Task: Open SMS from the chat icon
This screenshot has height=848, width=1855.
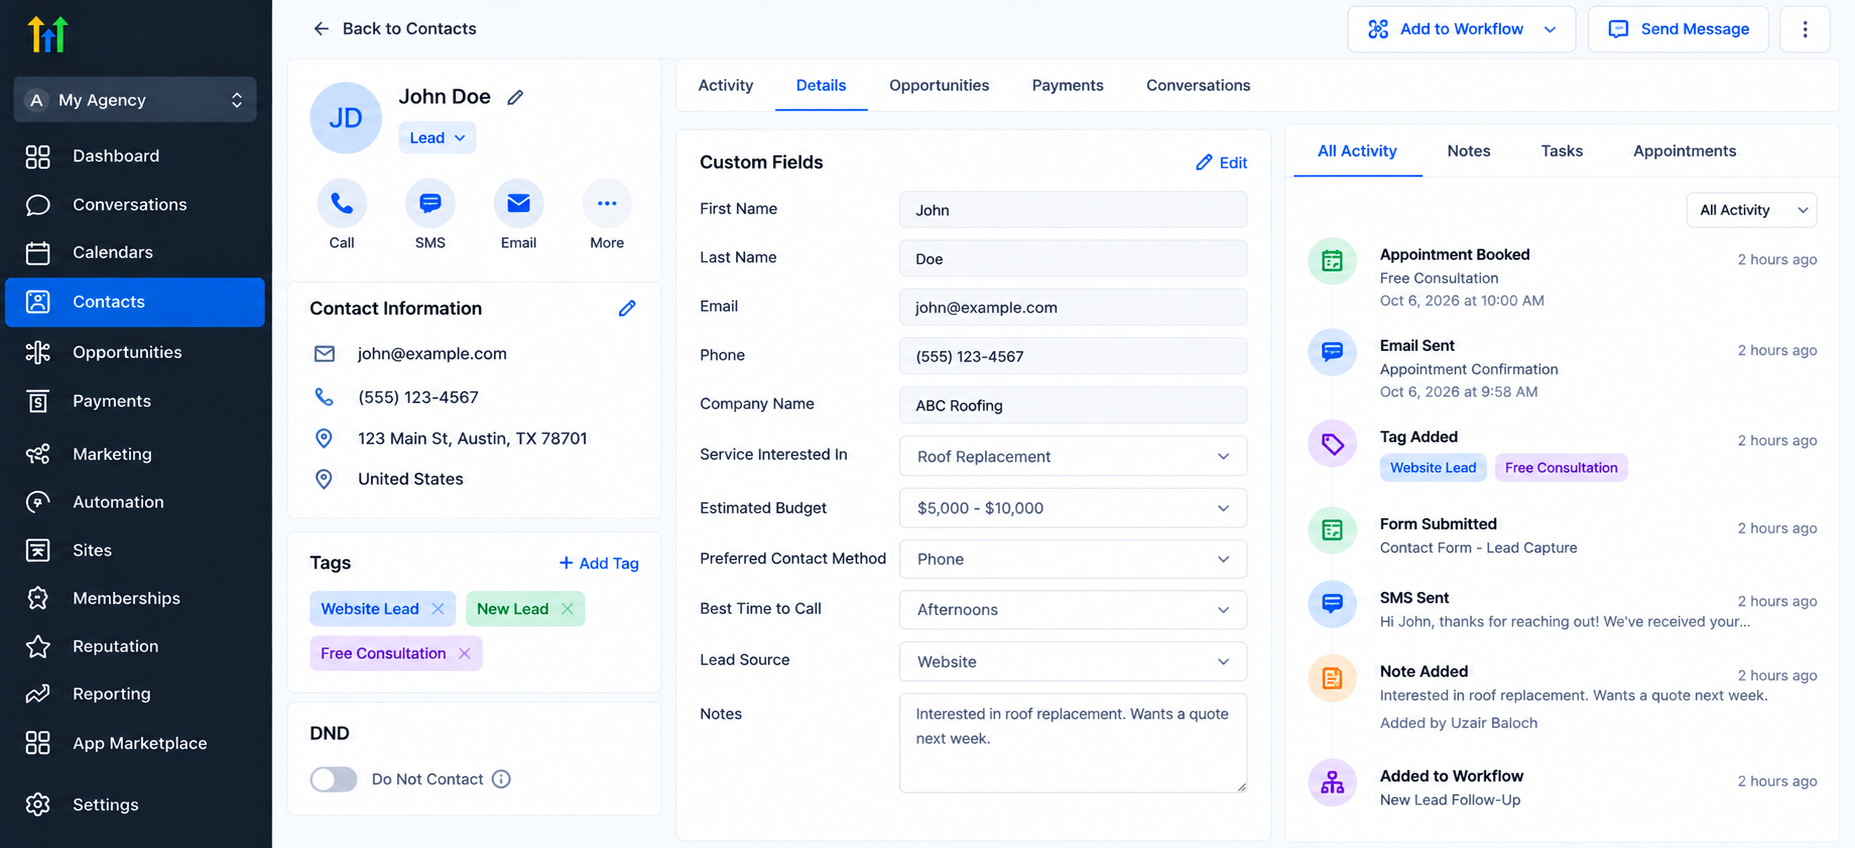Action: [x=430, y=204]
